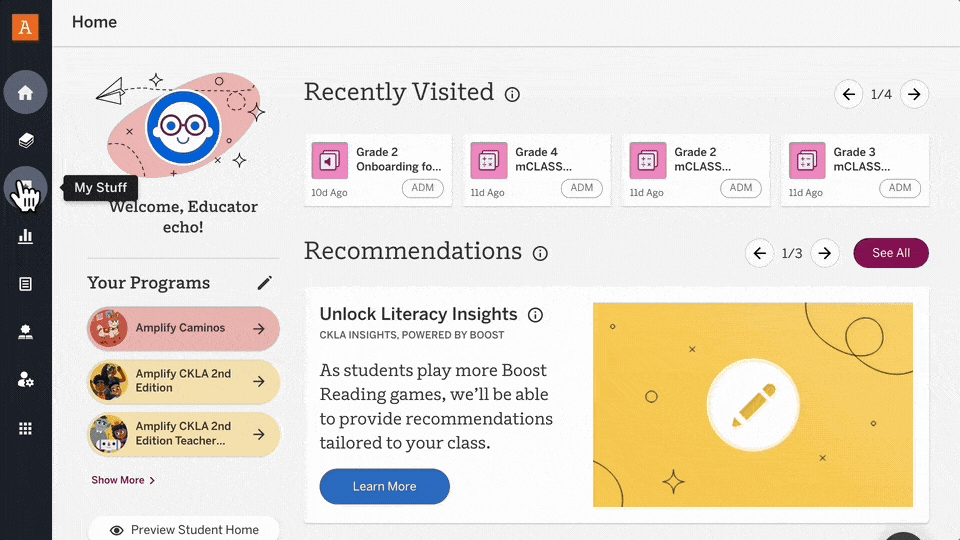Open the bar chart Reporting icon

click(x=25, y=236)
